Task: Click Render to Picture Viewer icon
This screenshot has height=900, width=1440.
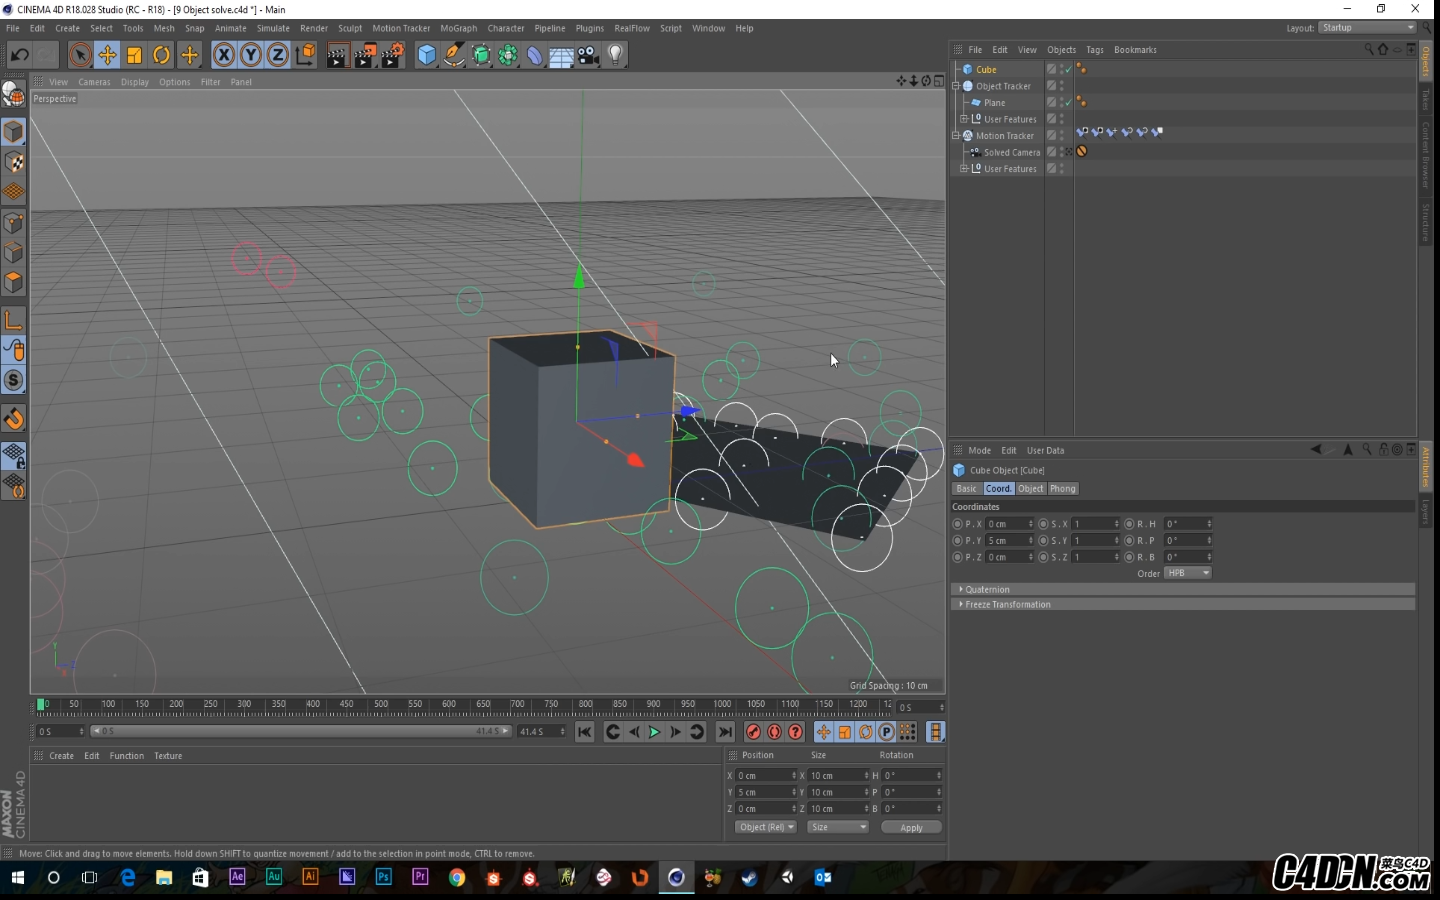Action: click(365, 55)
